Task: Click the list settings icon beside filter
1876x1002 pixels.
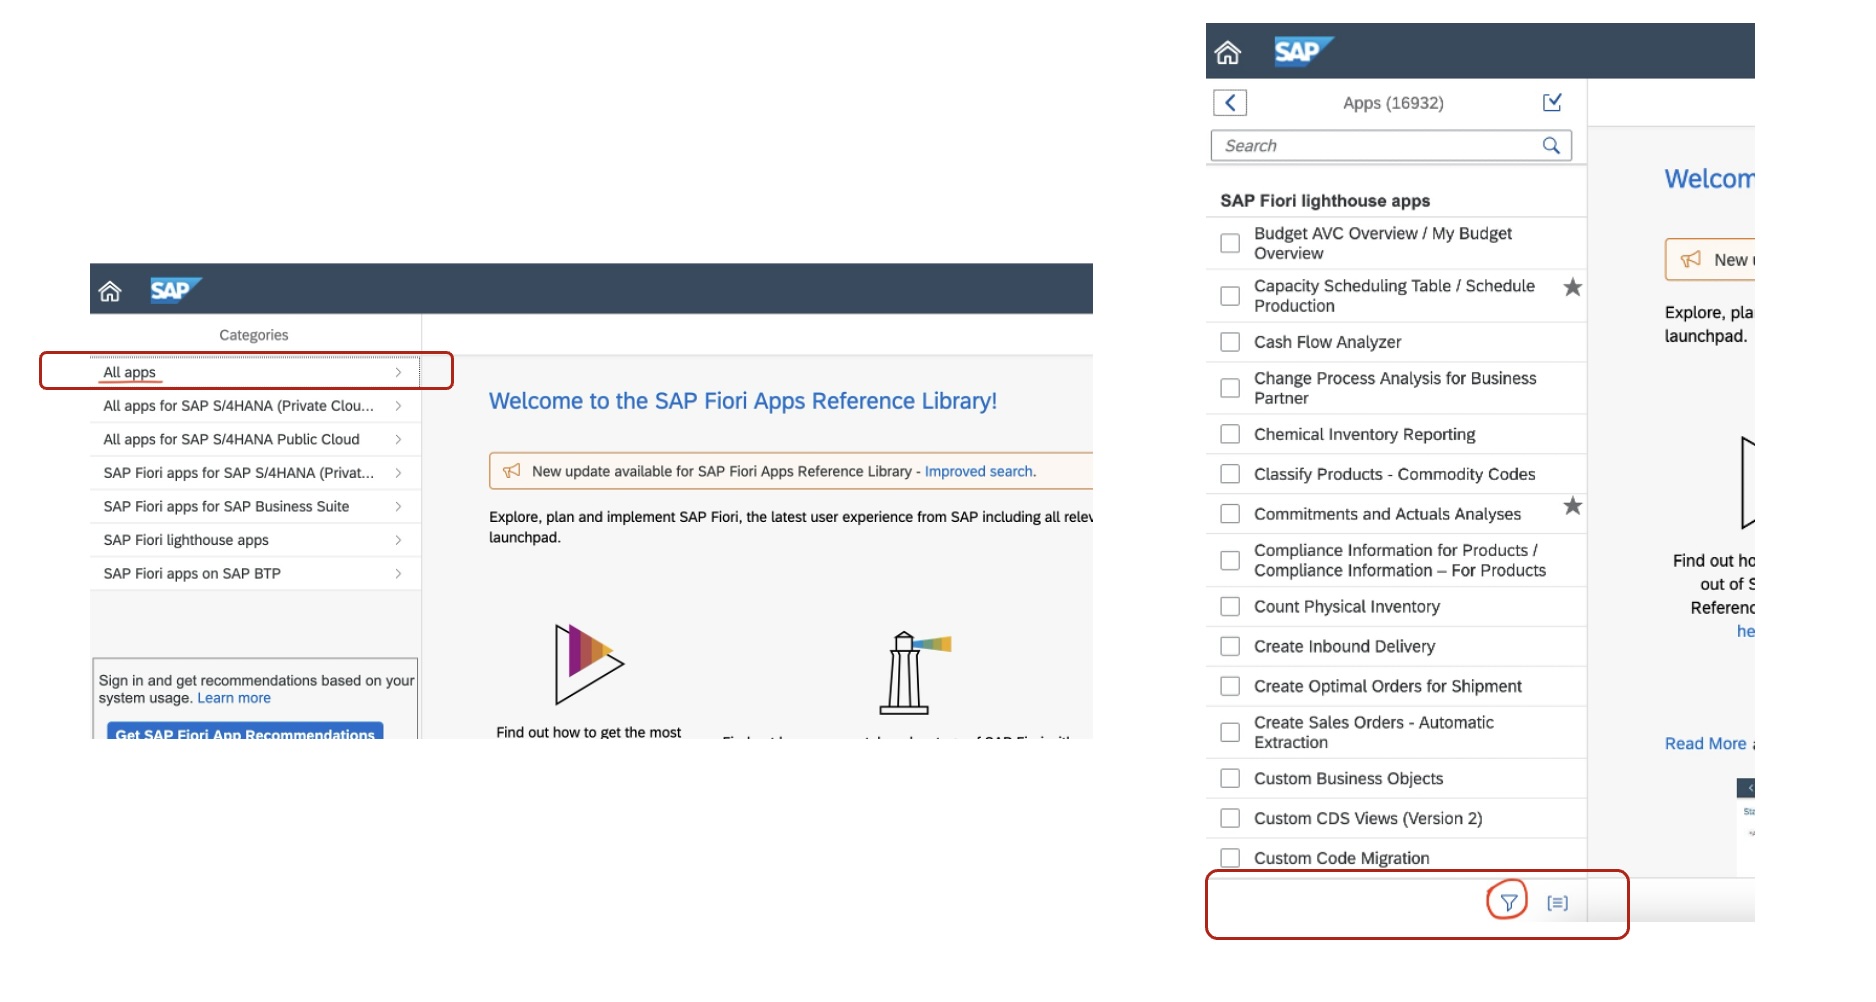Action: coord(1557,903)
